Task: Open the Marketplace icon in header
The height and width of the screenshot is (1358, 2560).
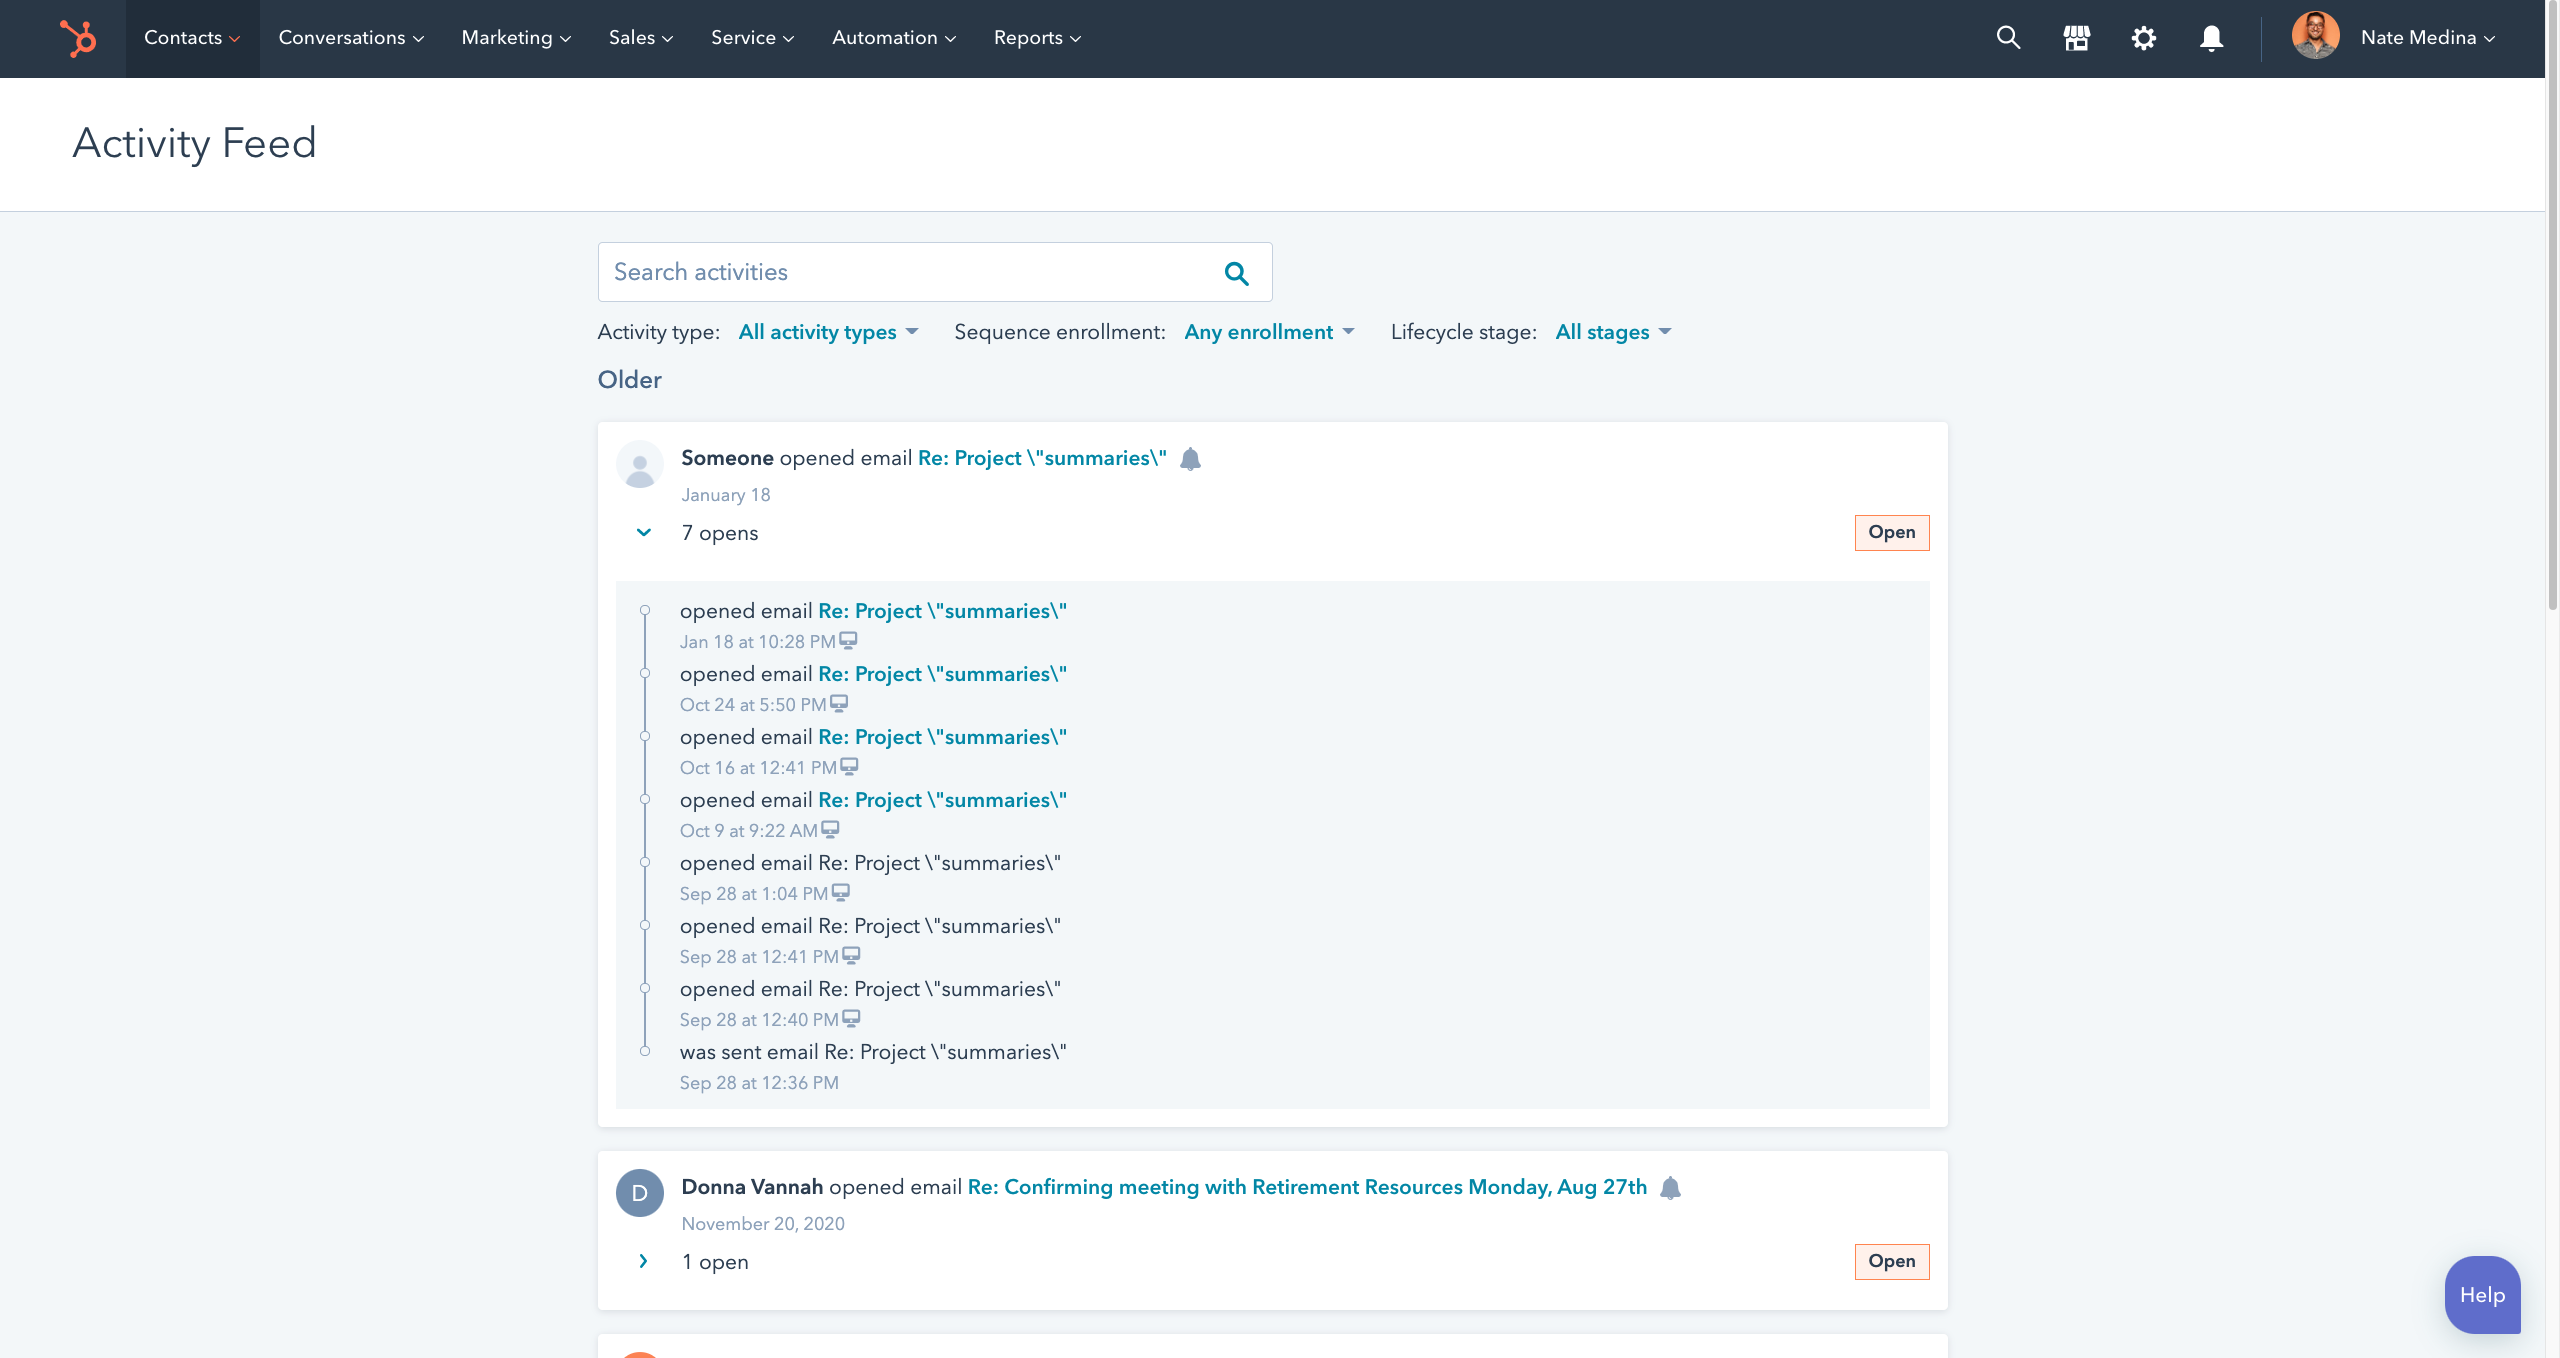Action: 2076,38
